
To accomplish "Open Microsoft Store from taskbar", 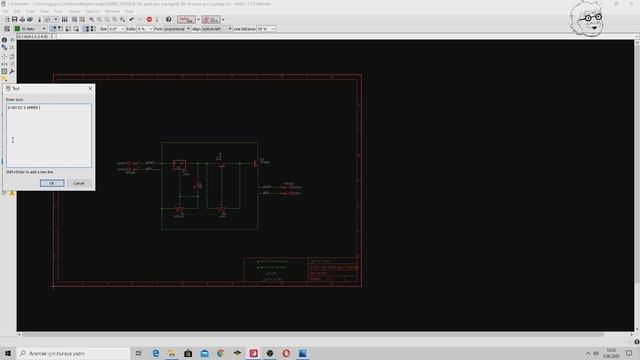I will 188,353.
